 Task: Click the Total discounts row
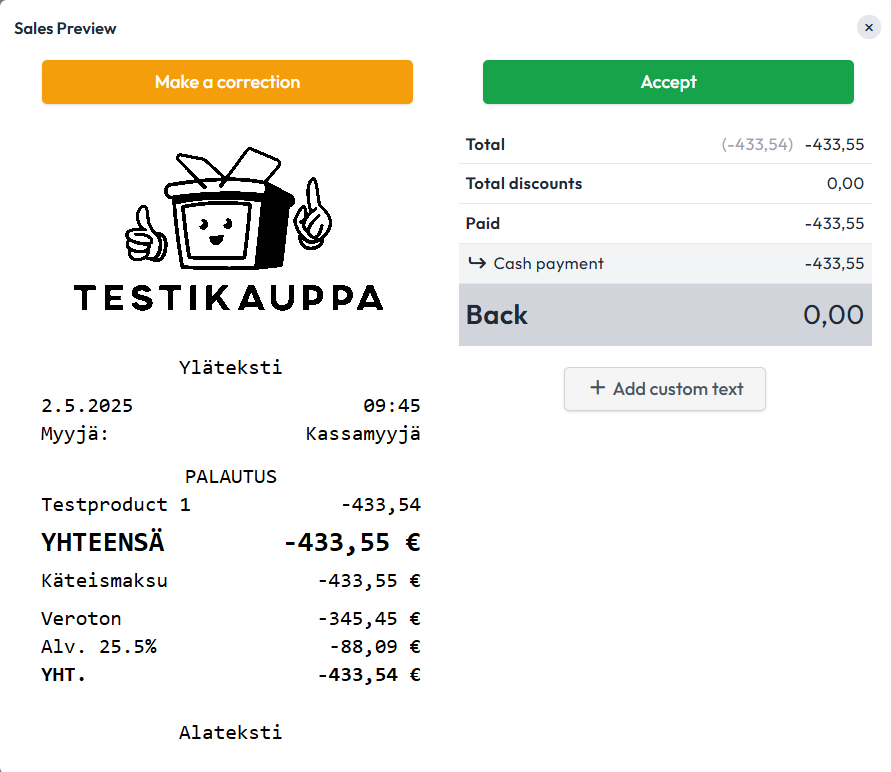665,183
